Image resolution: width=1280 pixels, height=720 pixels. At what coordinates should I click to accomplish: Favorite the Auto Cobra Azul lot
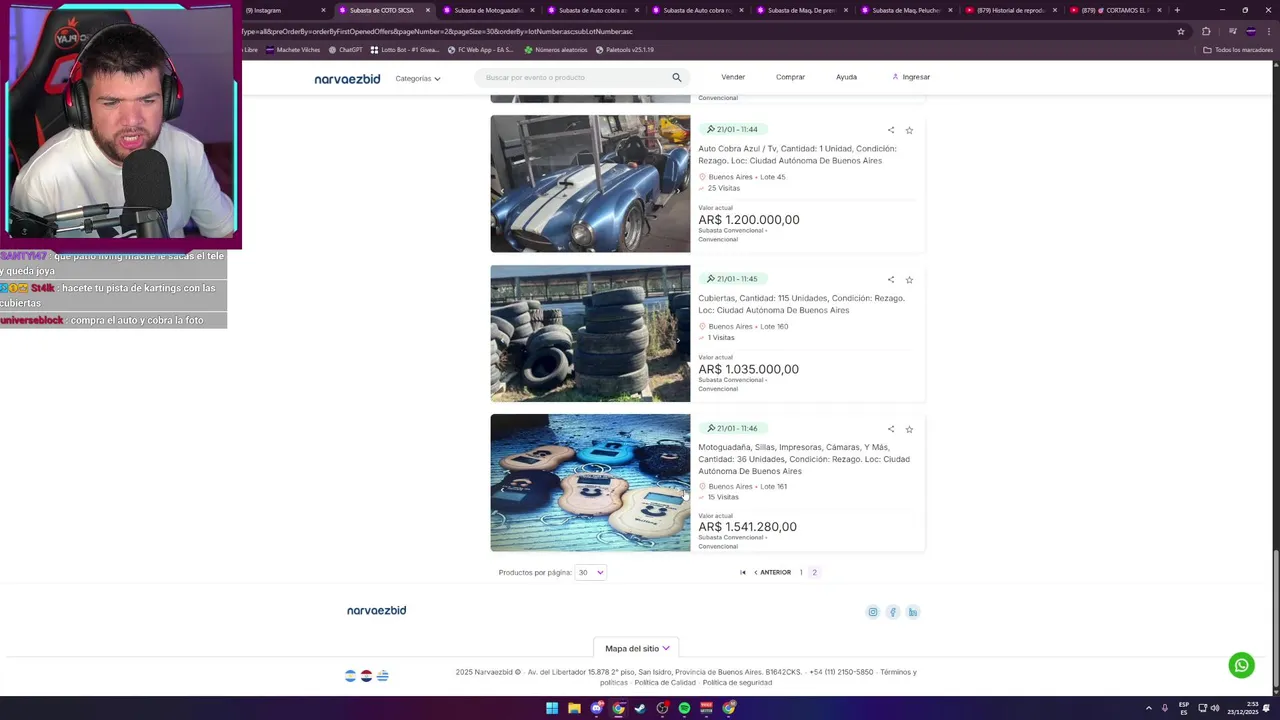pyautogui.click(x=909, y=130)
